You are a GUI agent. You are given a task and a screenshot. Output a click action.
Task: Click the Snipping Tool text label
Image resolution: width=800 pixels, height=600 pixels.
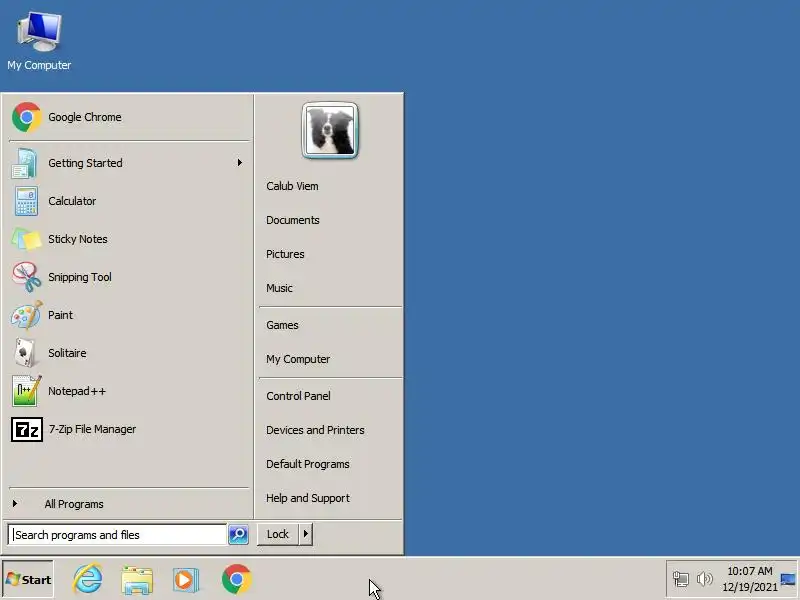(x=80, y=277)
